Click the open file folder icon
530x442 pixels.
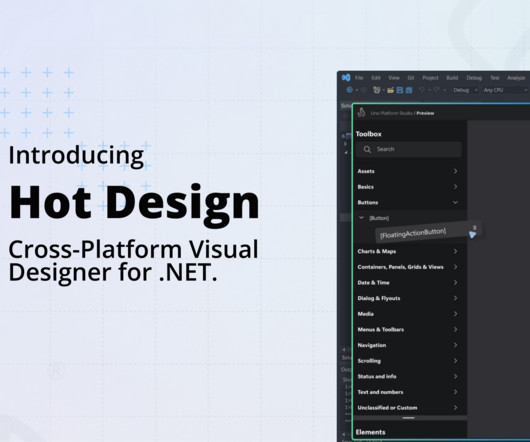tap(390, 90)
